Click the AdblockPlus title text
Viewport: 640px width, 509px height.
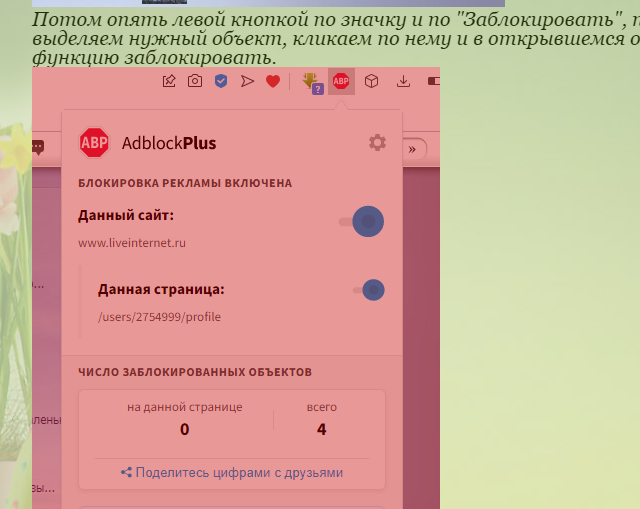[169, 143]
